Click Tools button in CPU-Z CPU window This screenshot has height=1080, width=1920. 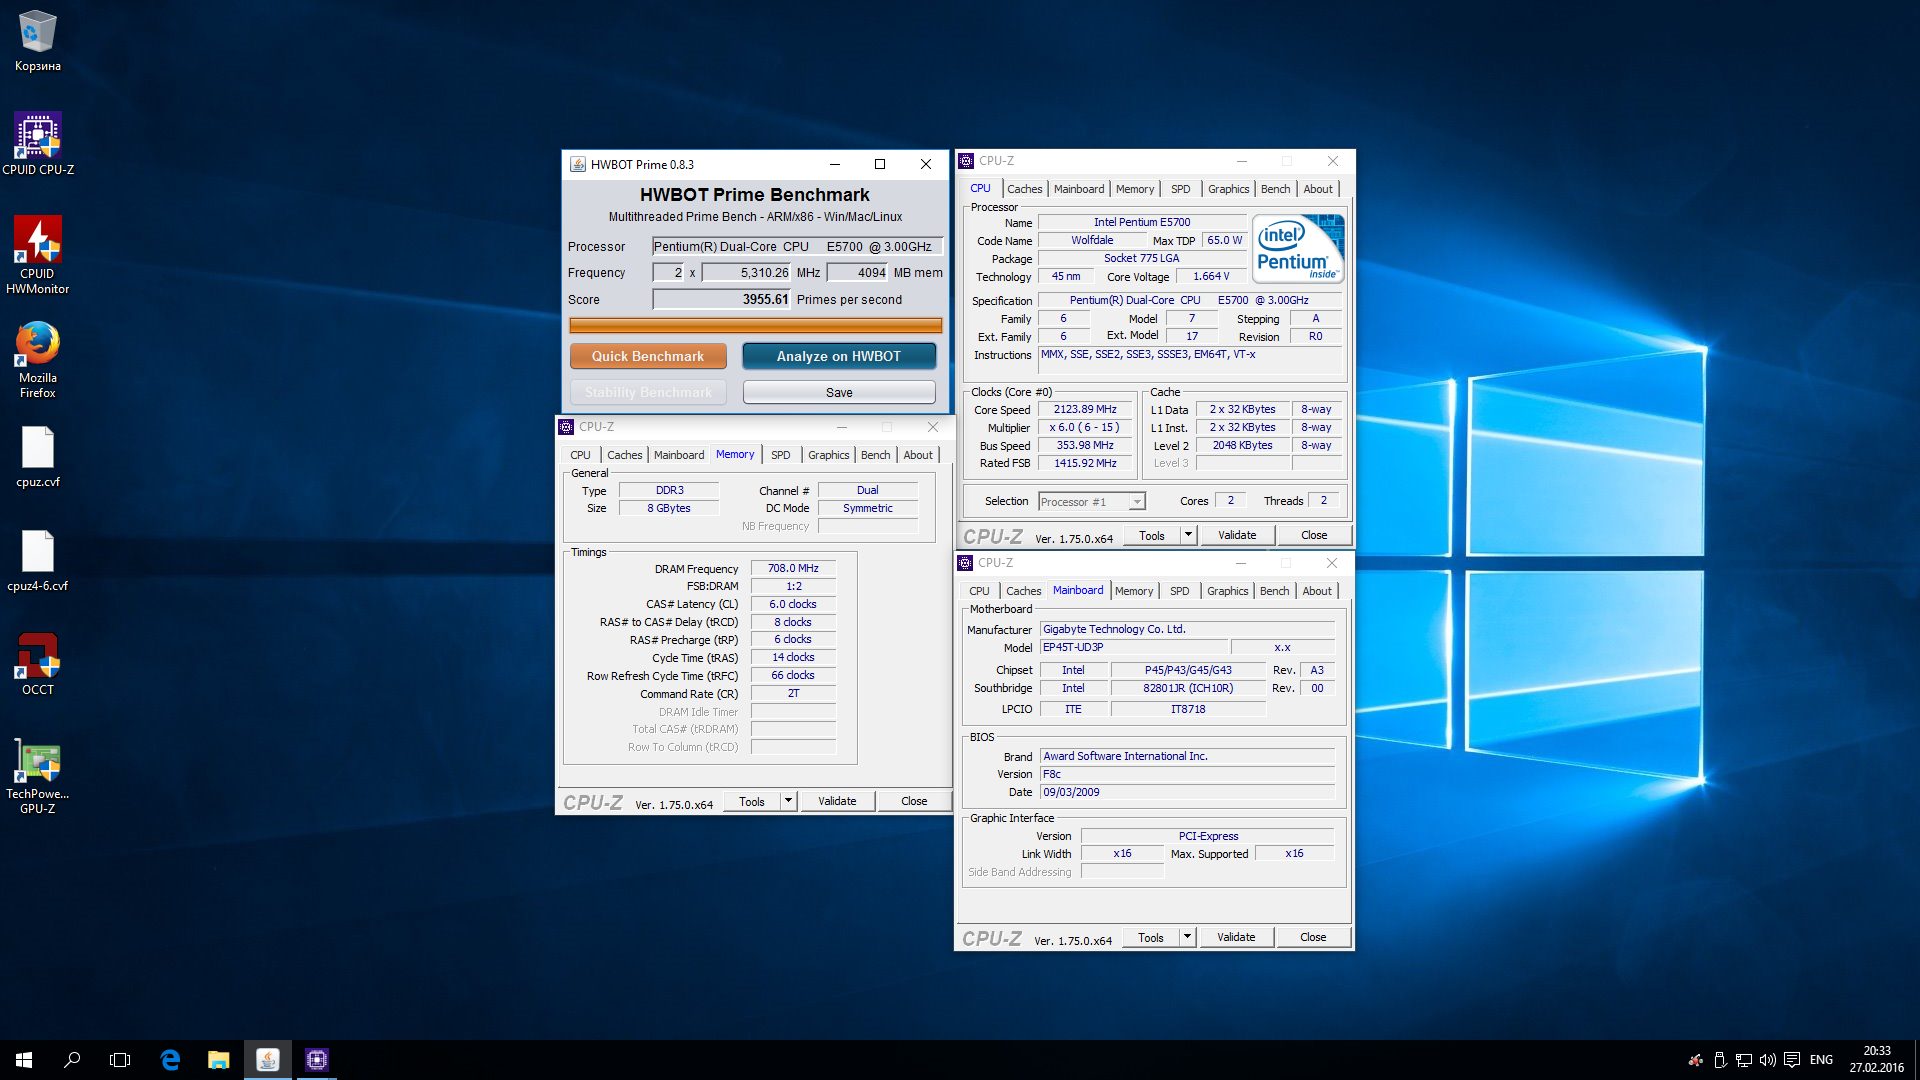point(1152,535)
